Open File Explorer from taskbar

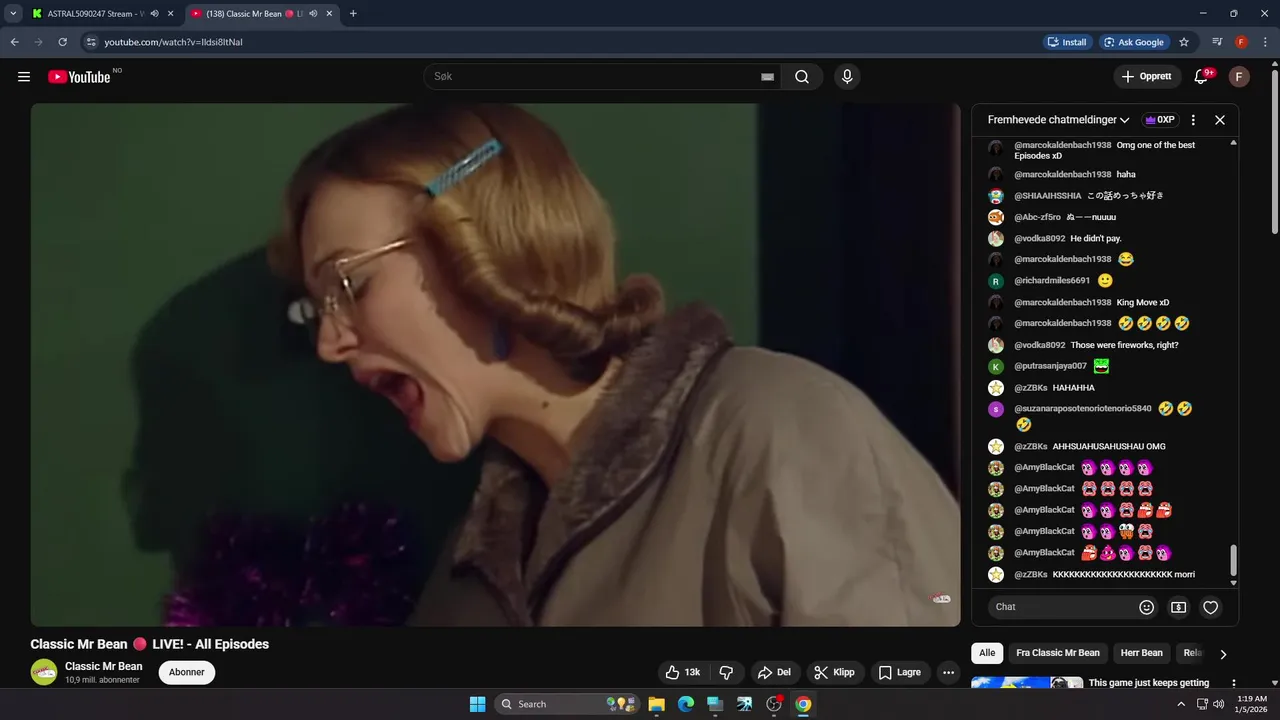tap(657, 704)
